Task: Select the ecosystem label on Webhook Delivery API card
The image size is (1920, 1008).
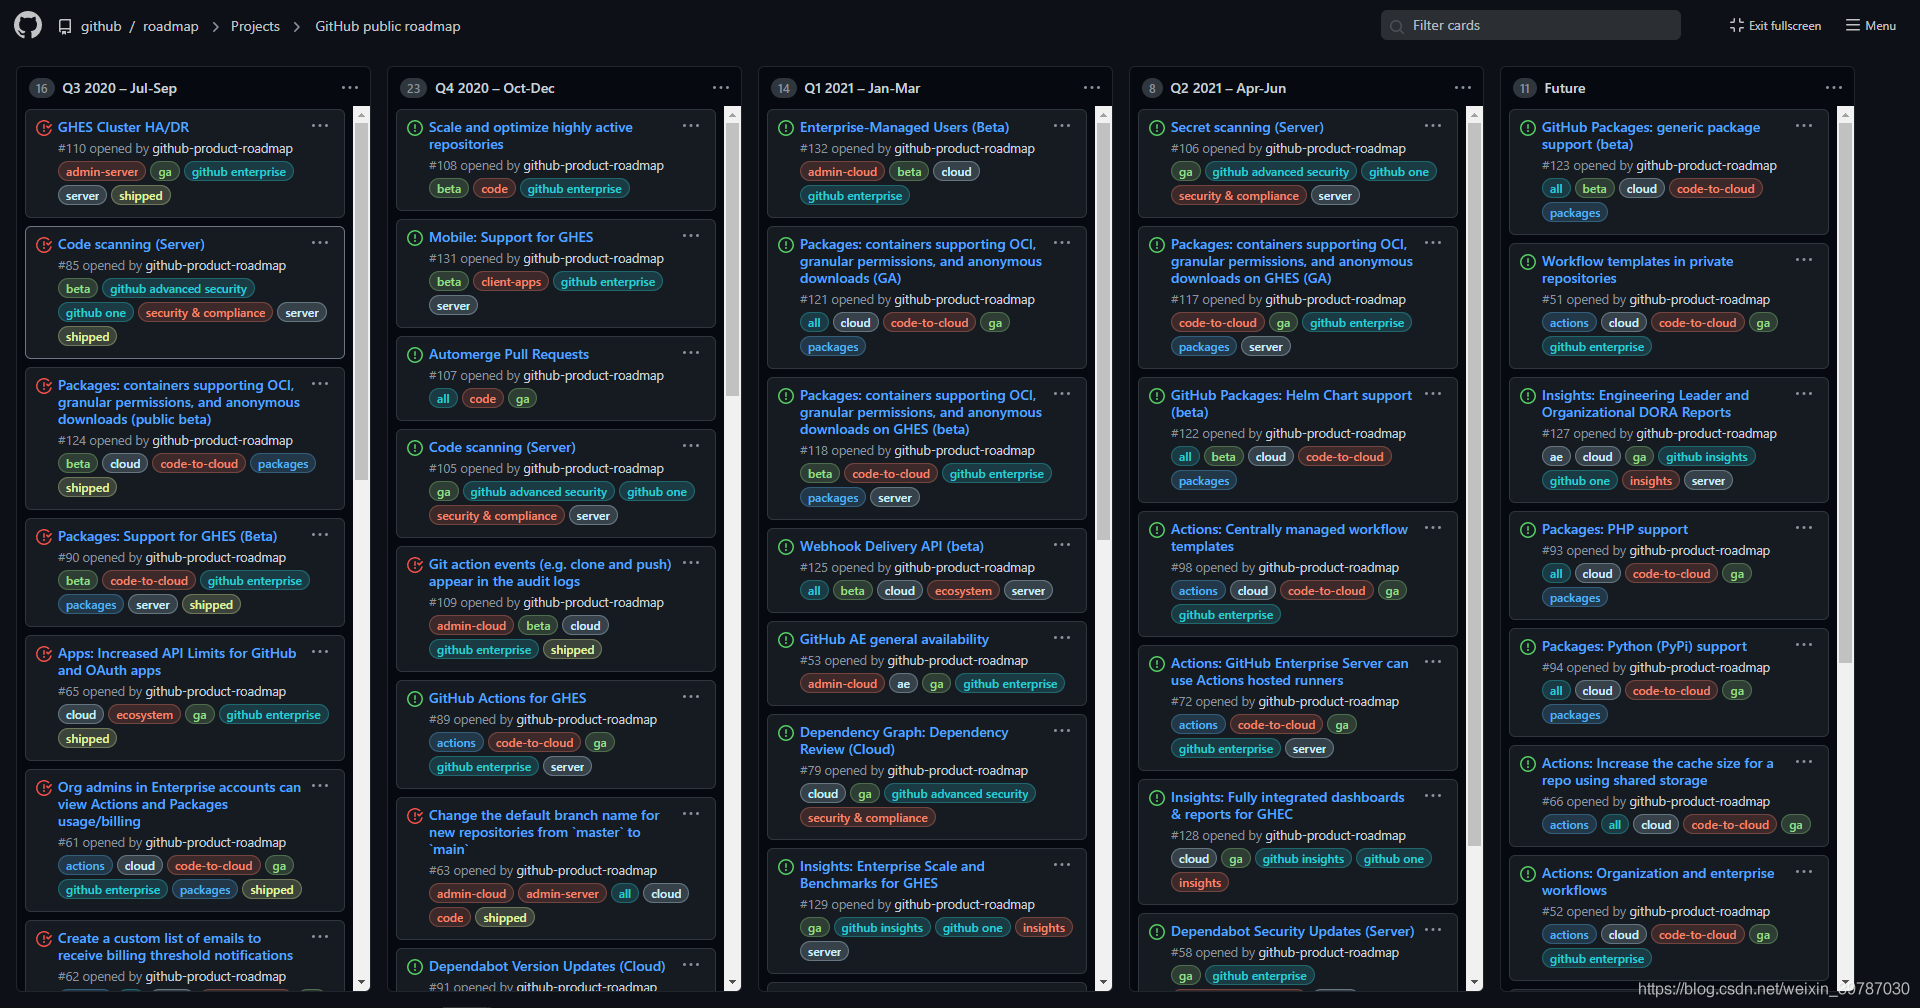Action: click(963, 591)
